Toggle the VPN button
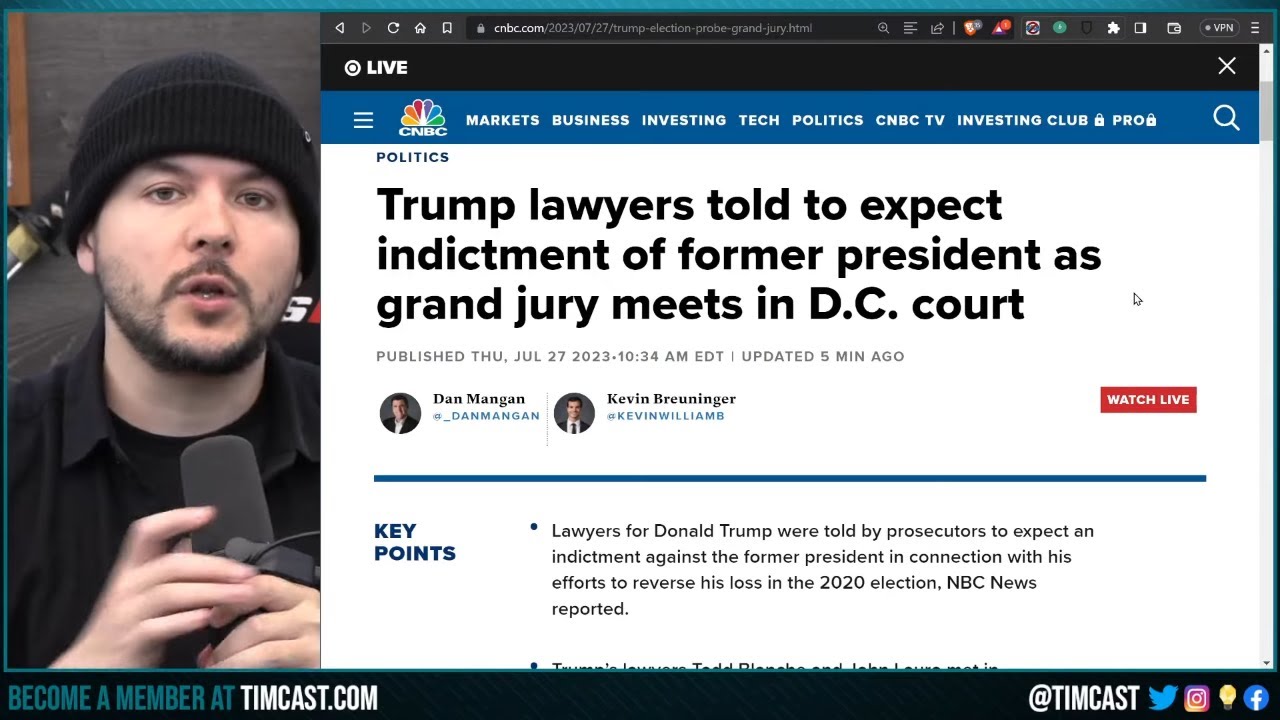Image resolution: width=1280 pixels, height=720 pixels. coord(1218,28)
